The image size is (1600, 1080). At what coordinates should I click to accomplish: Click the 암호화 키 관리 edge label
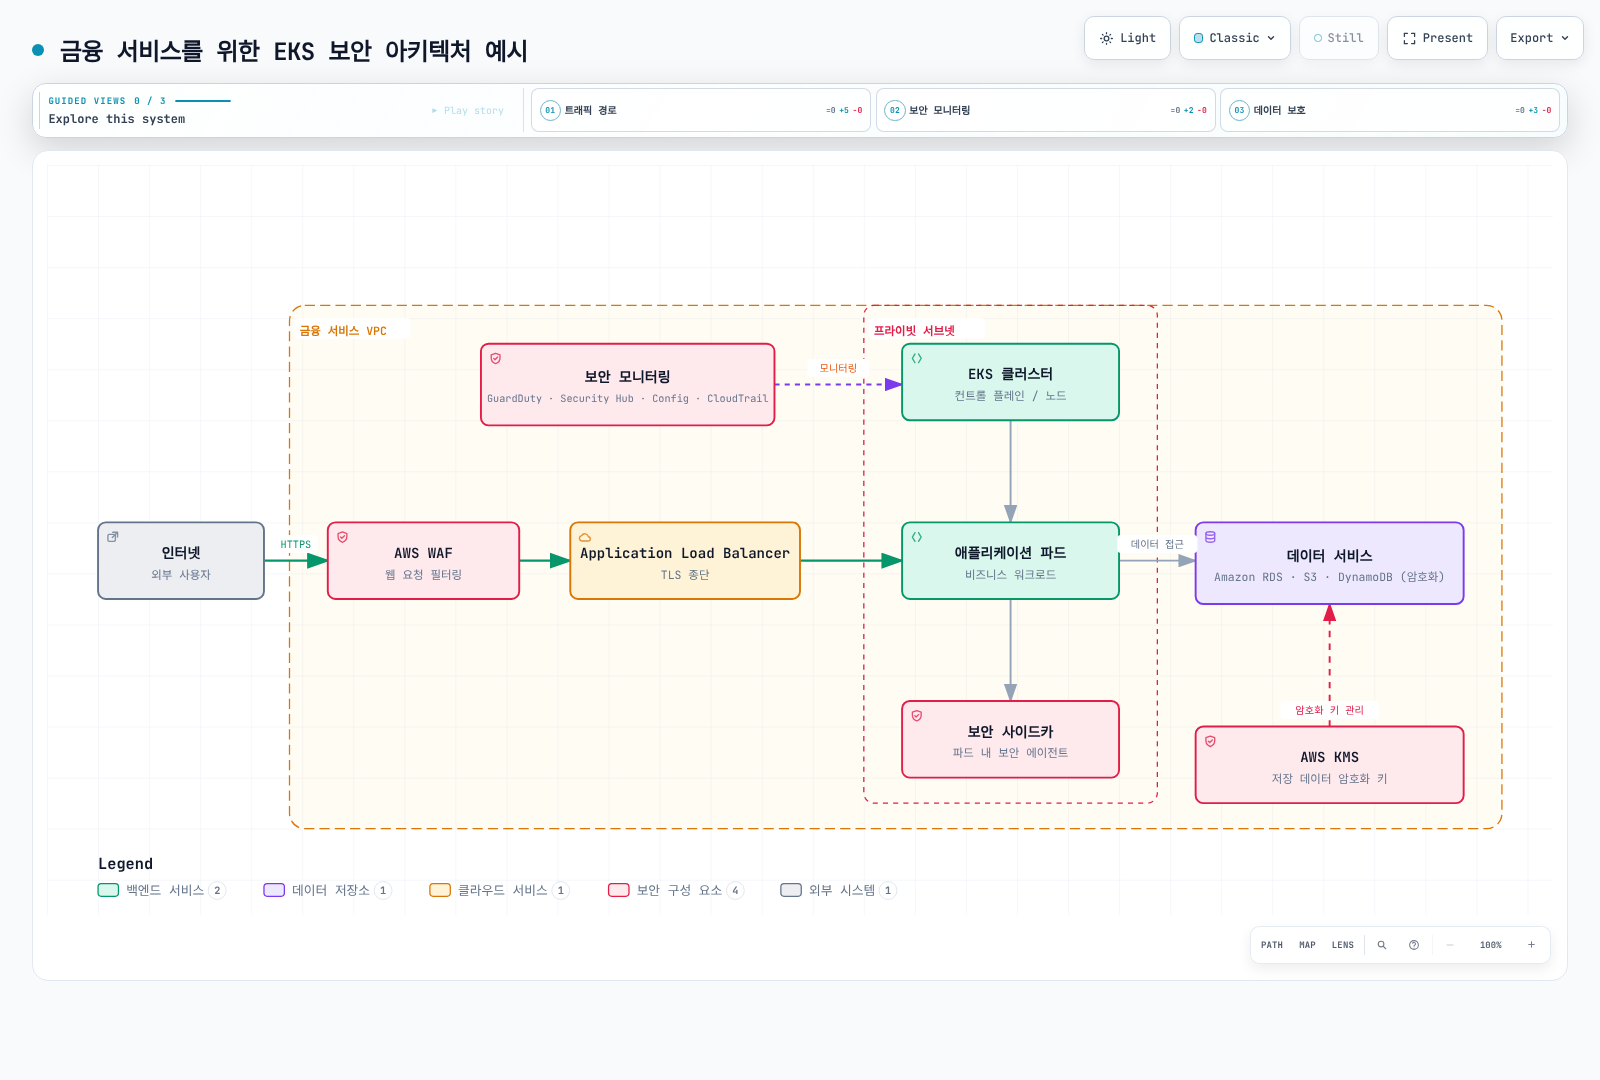point(1330,710)
